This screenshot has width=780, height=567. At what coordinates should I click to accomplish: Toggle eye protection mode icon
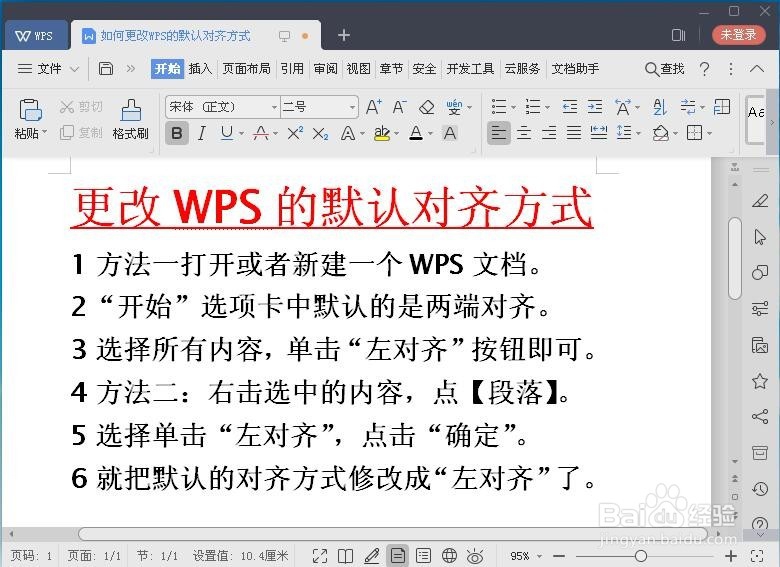point(475,556)
